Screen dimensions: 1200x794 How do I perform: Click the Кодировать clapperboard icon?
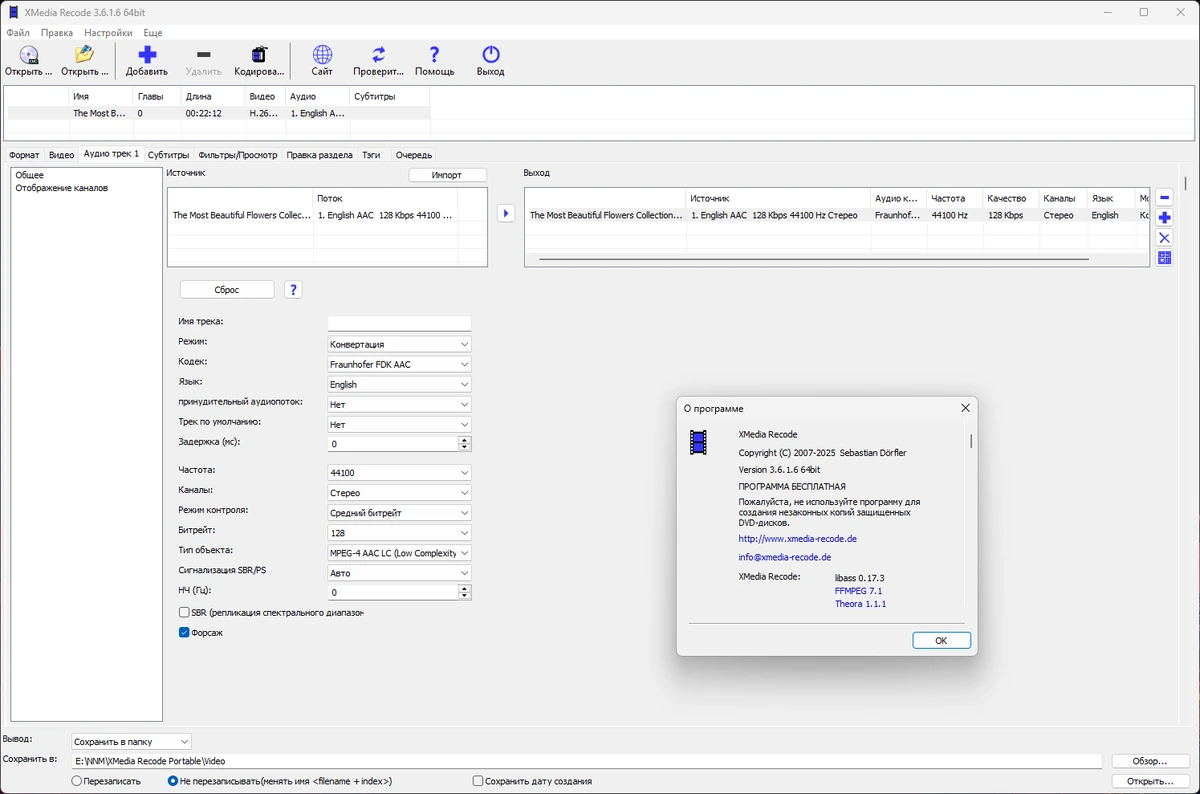click(260, 55)
